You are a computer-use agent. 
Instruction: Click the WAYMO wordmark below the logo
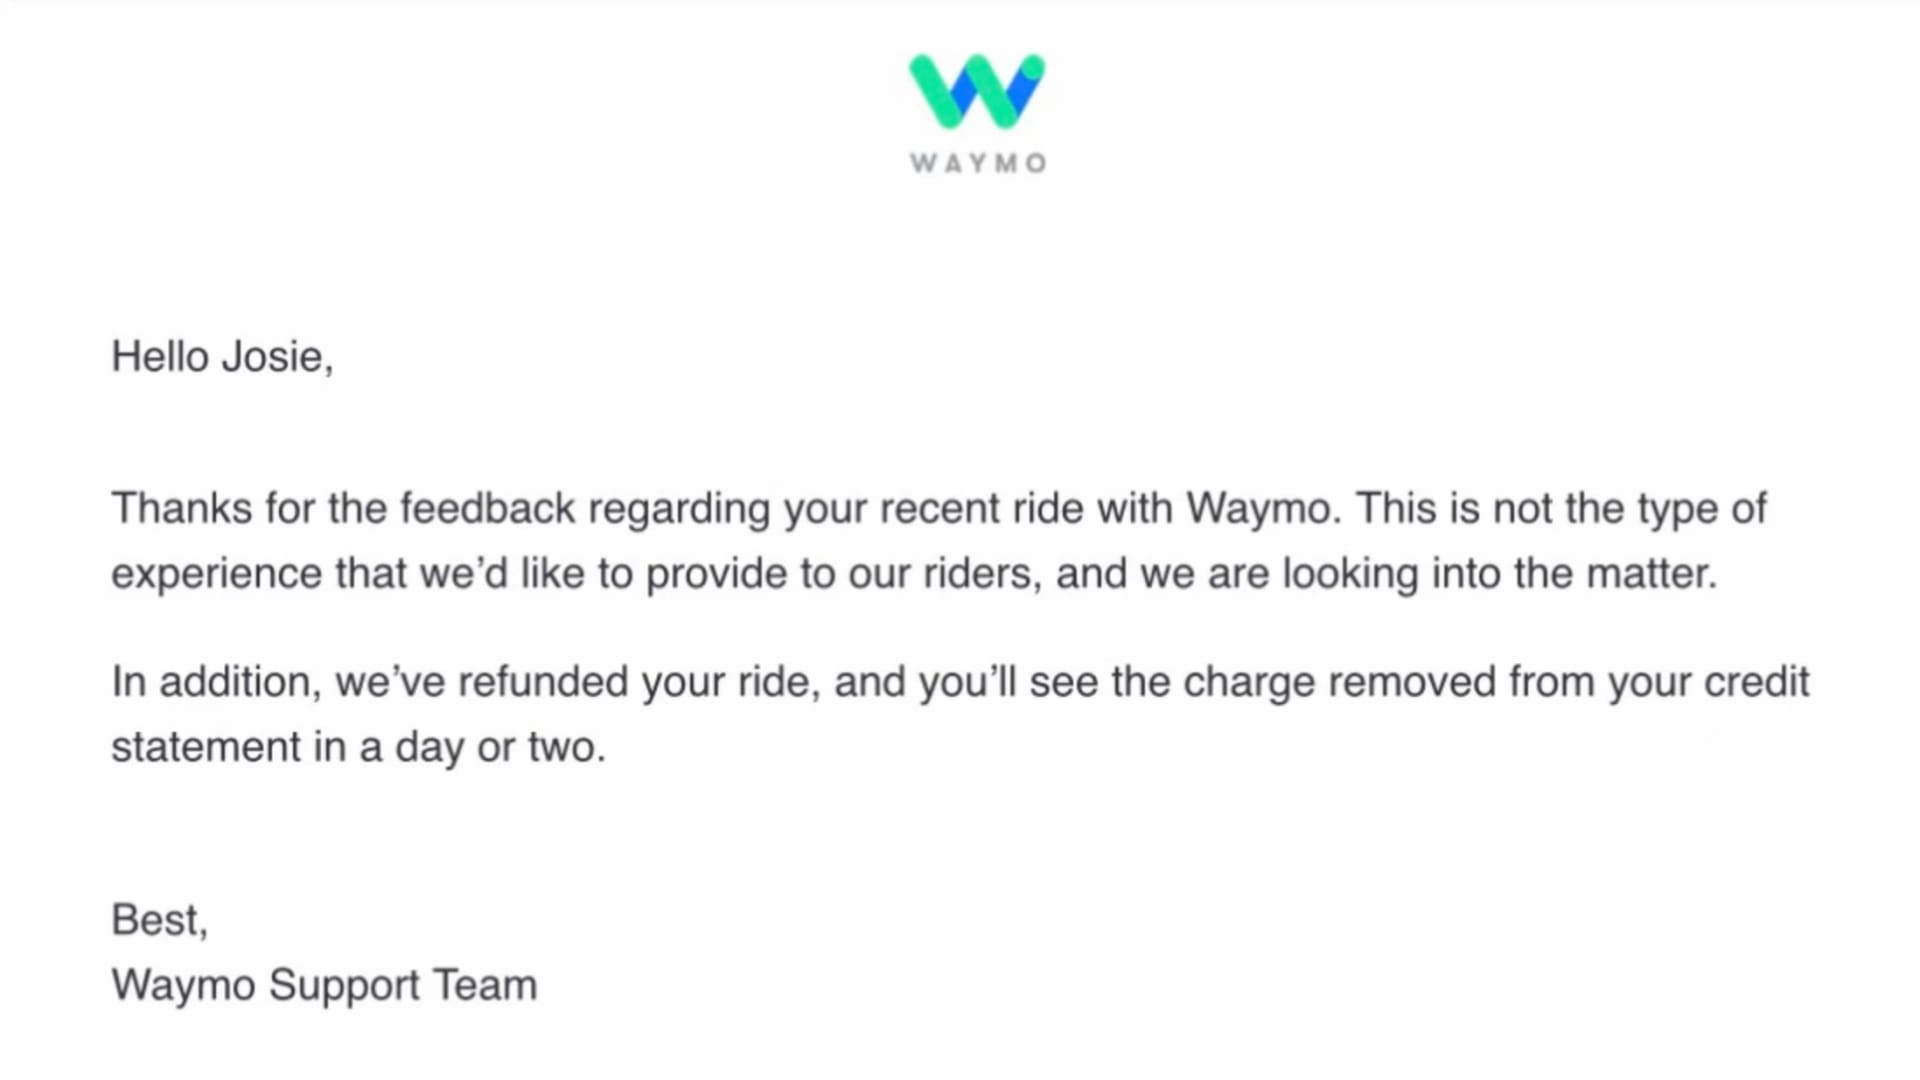pyautogui.click(x=977, y=163)
